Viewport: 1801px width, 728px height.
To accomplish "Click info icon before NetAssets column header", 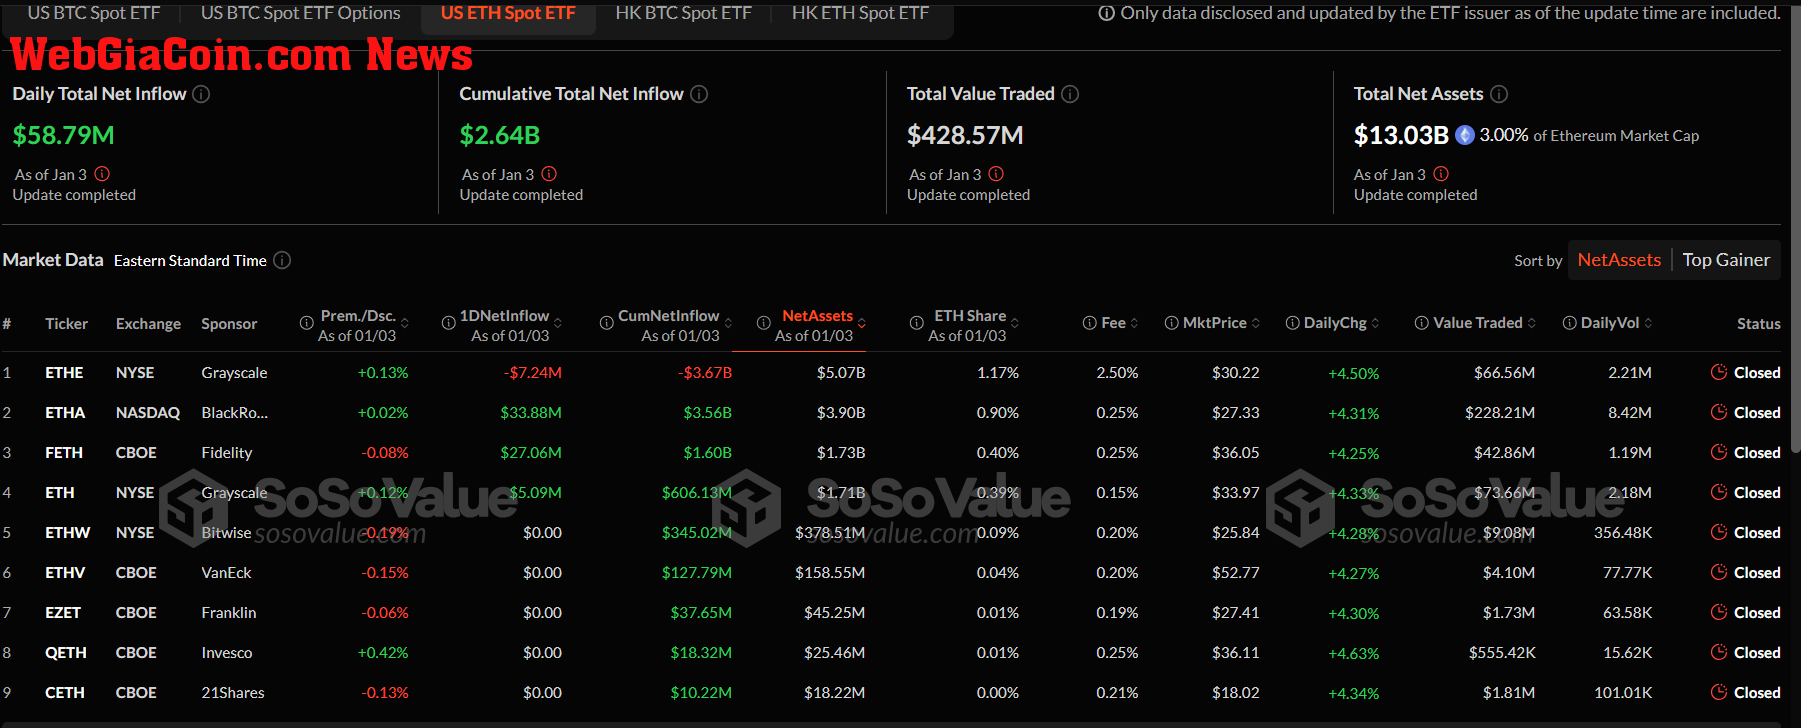I will click(x=764, y=323).
